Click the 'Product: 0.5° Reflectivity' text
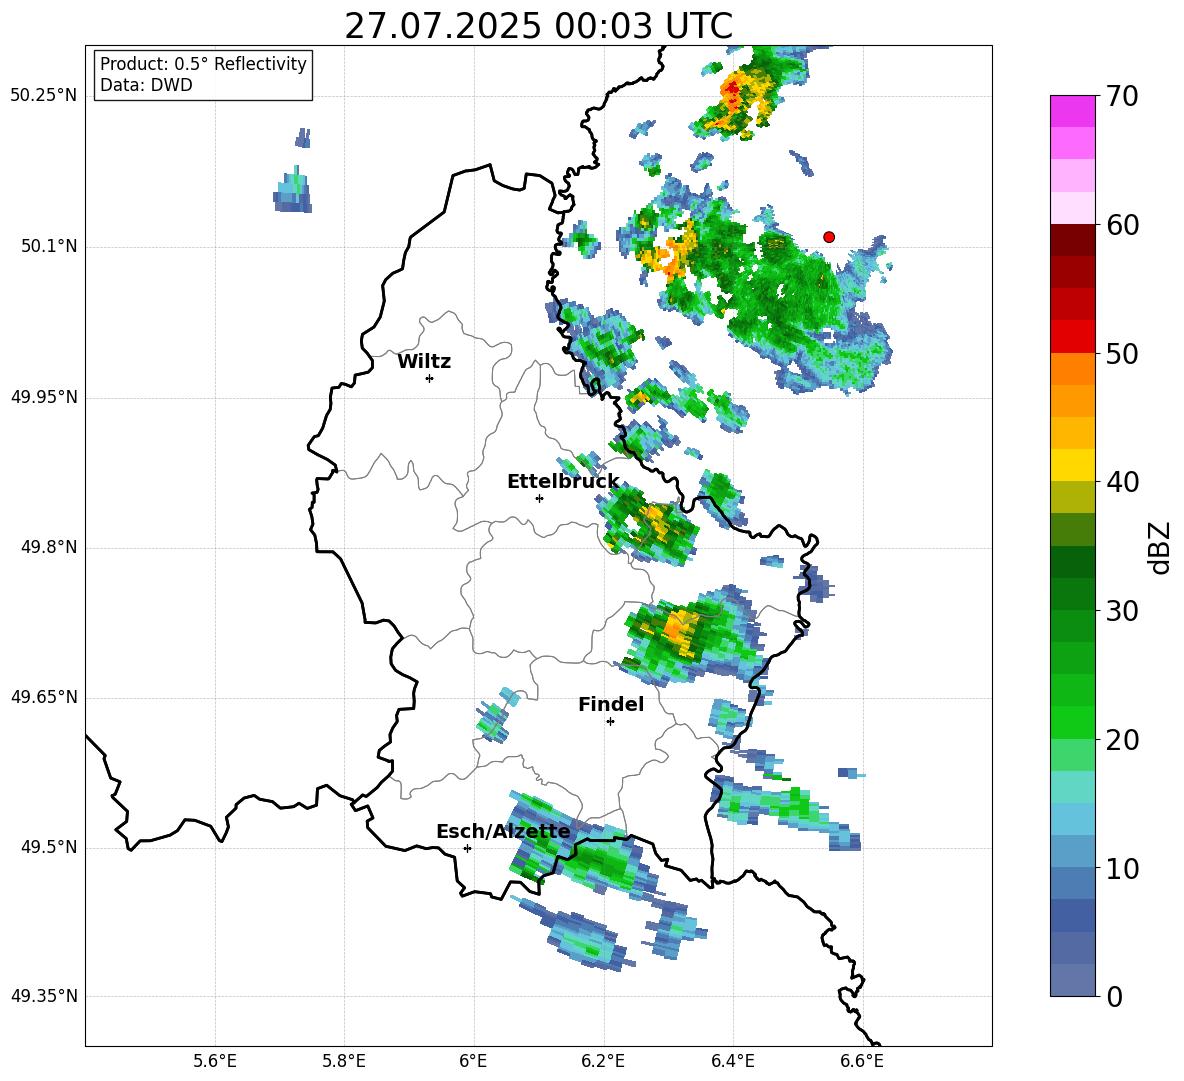1184x1081 pixels. (203, 64)
